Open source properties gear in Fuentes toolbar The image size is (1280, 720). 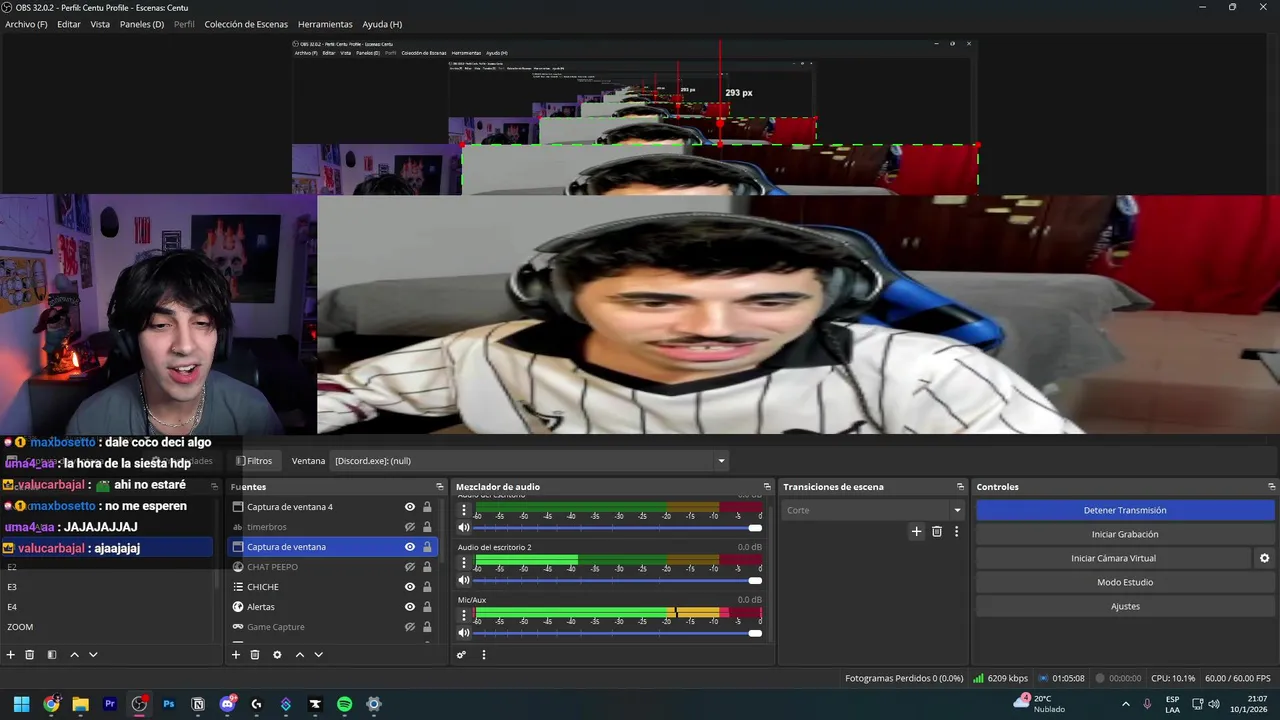[x=277, y=655]
